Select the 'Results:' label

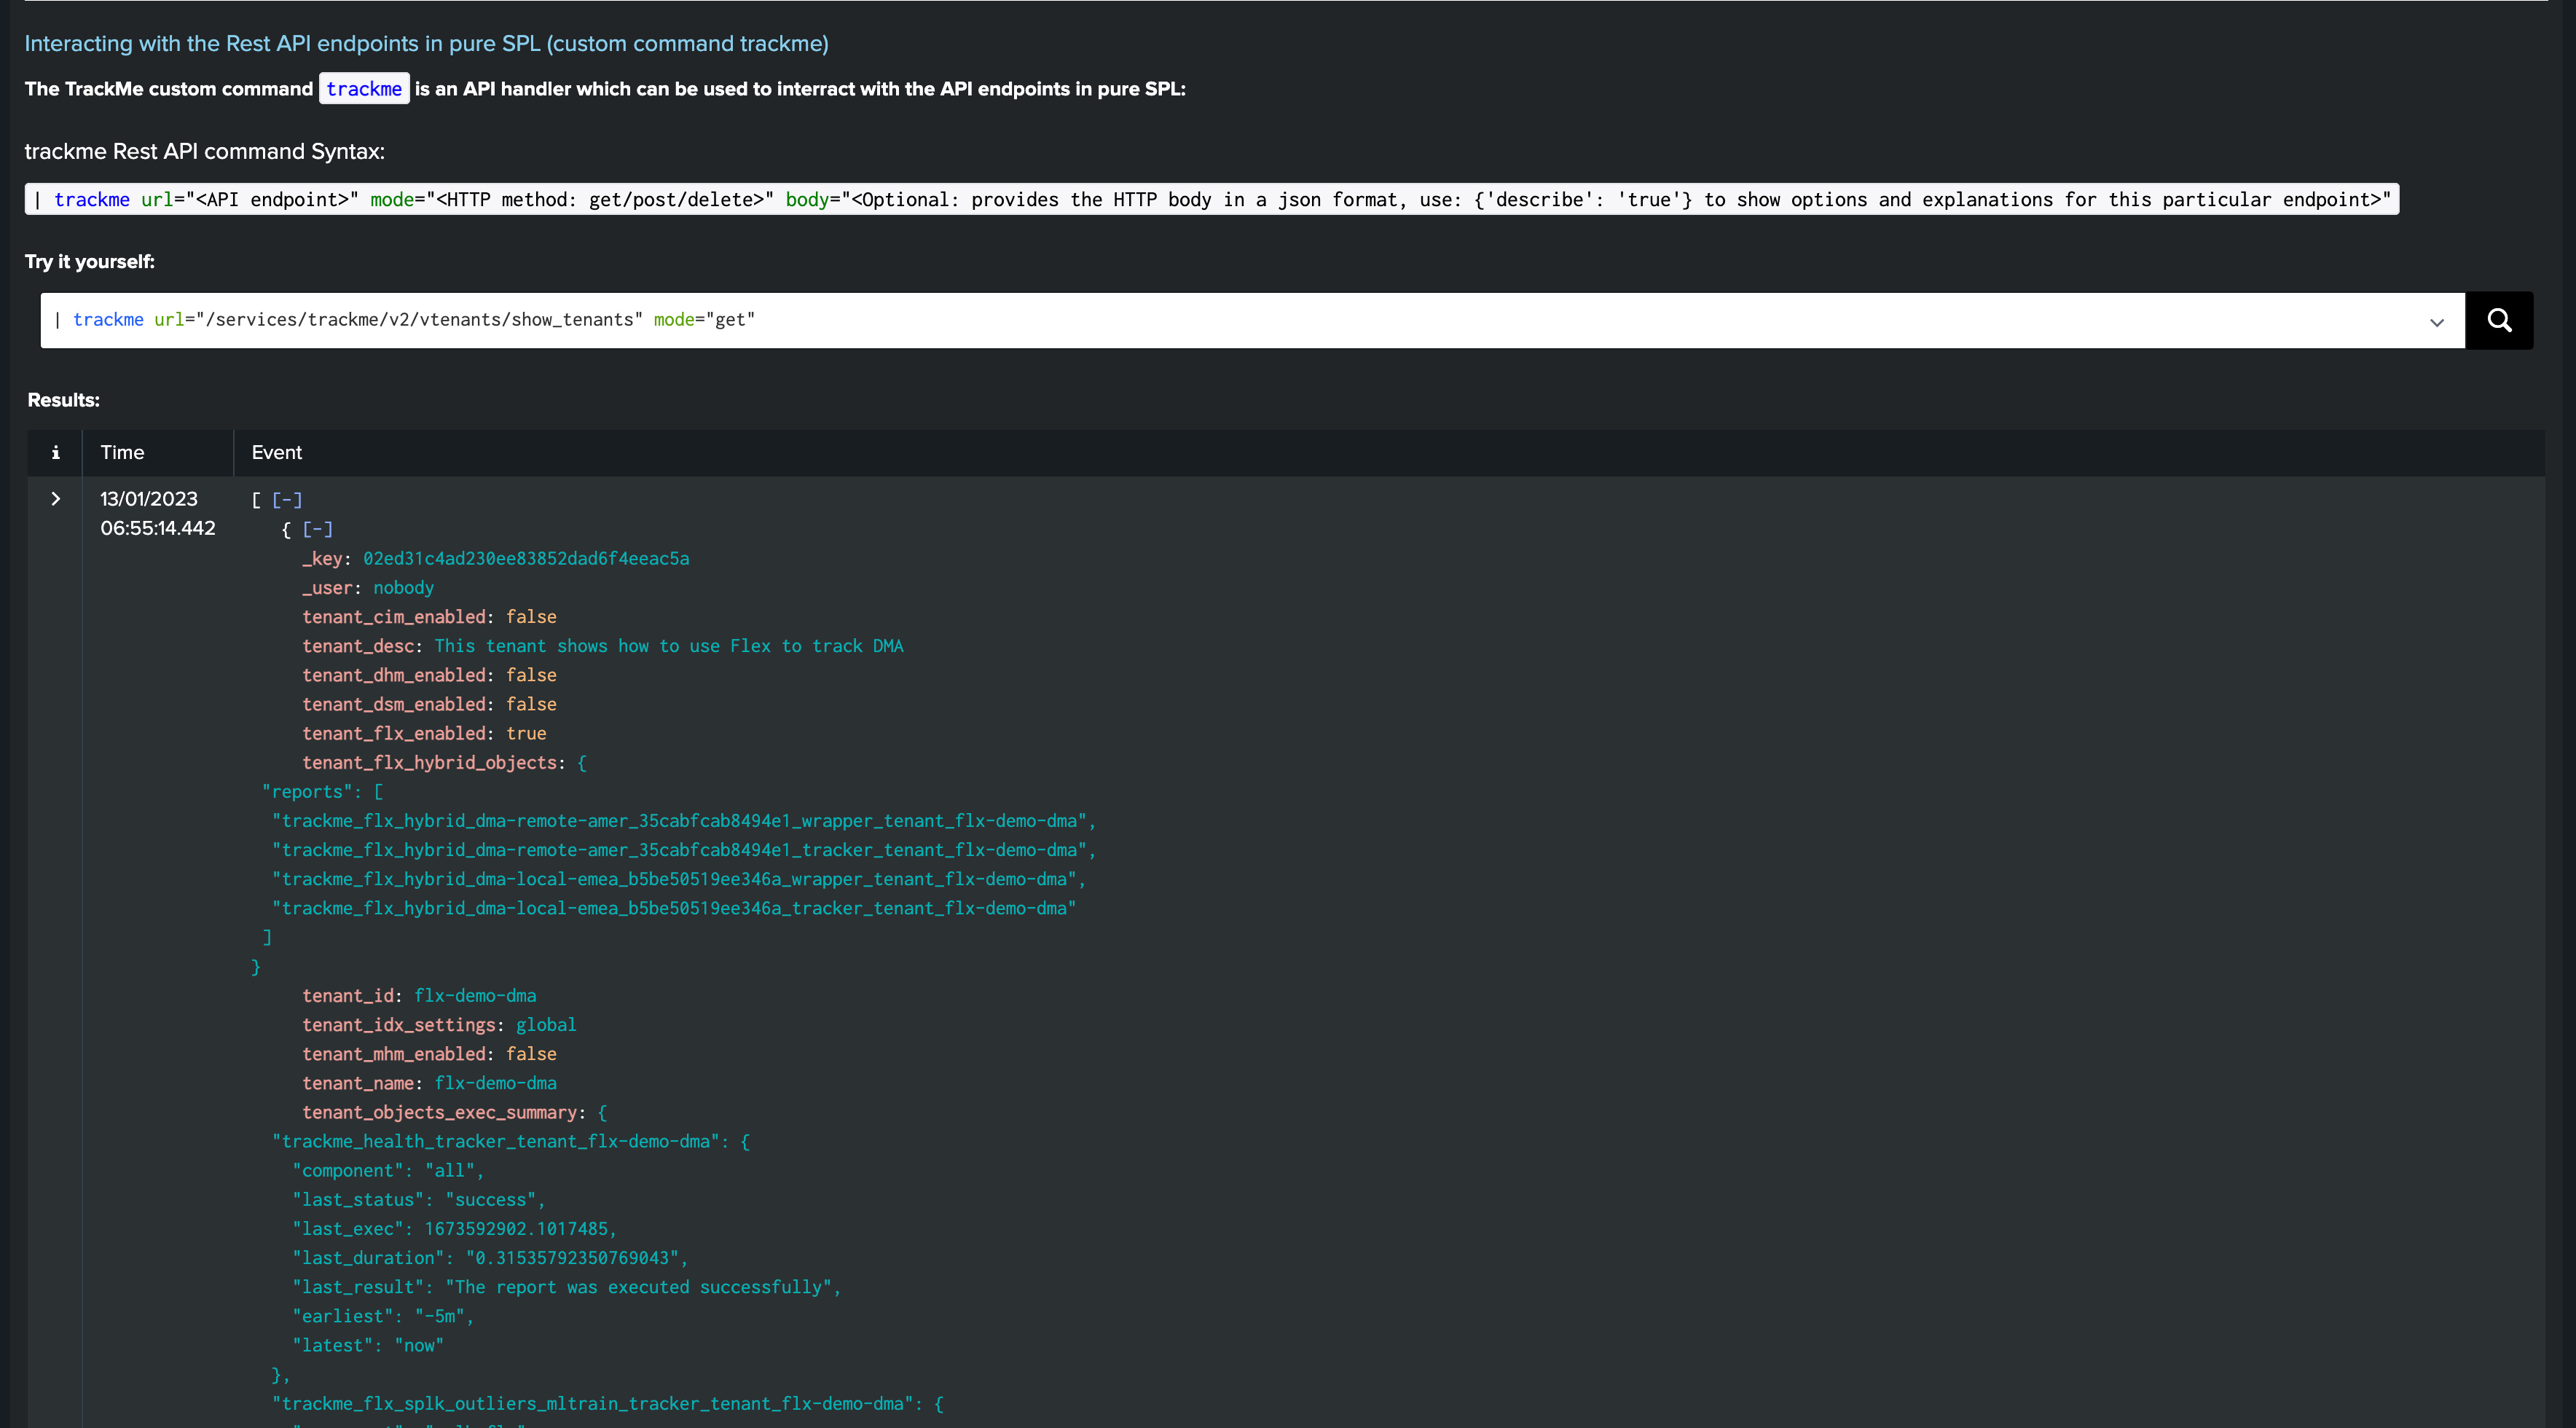coord(64,401)
